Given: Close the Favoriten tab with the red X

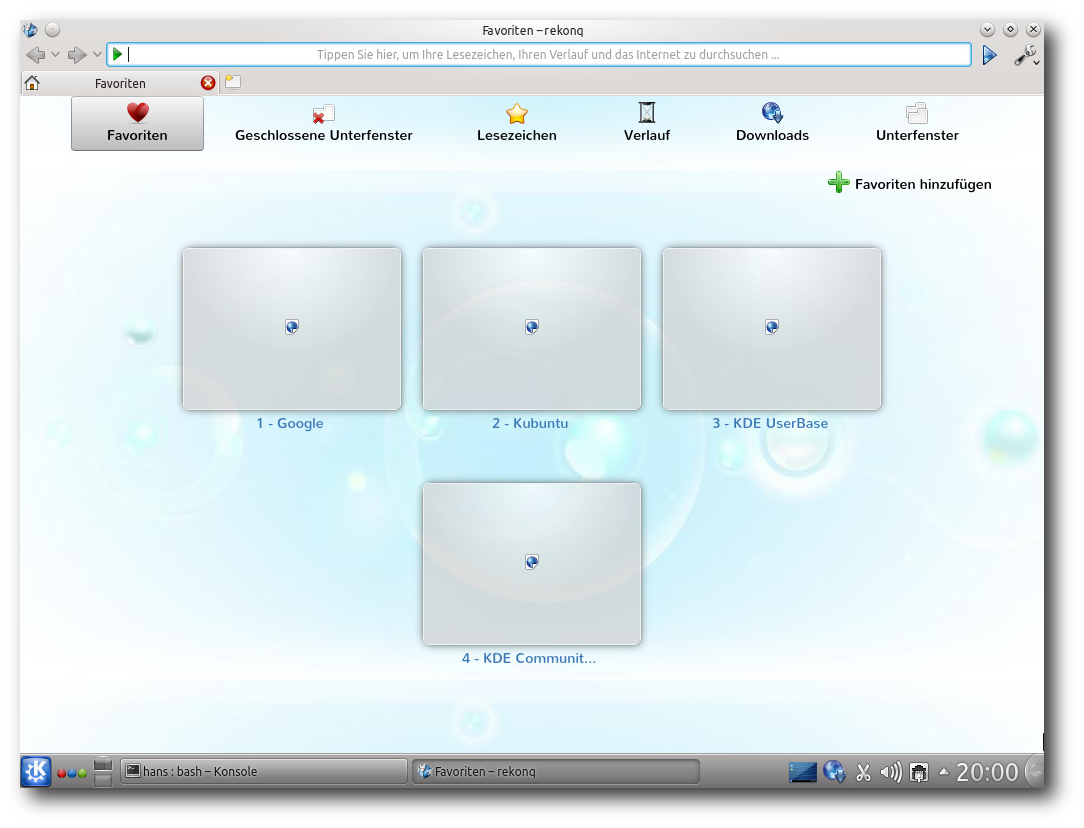Looking at the screenshot, I should tap(207, 83).
